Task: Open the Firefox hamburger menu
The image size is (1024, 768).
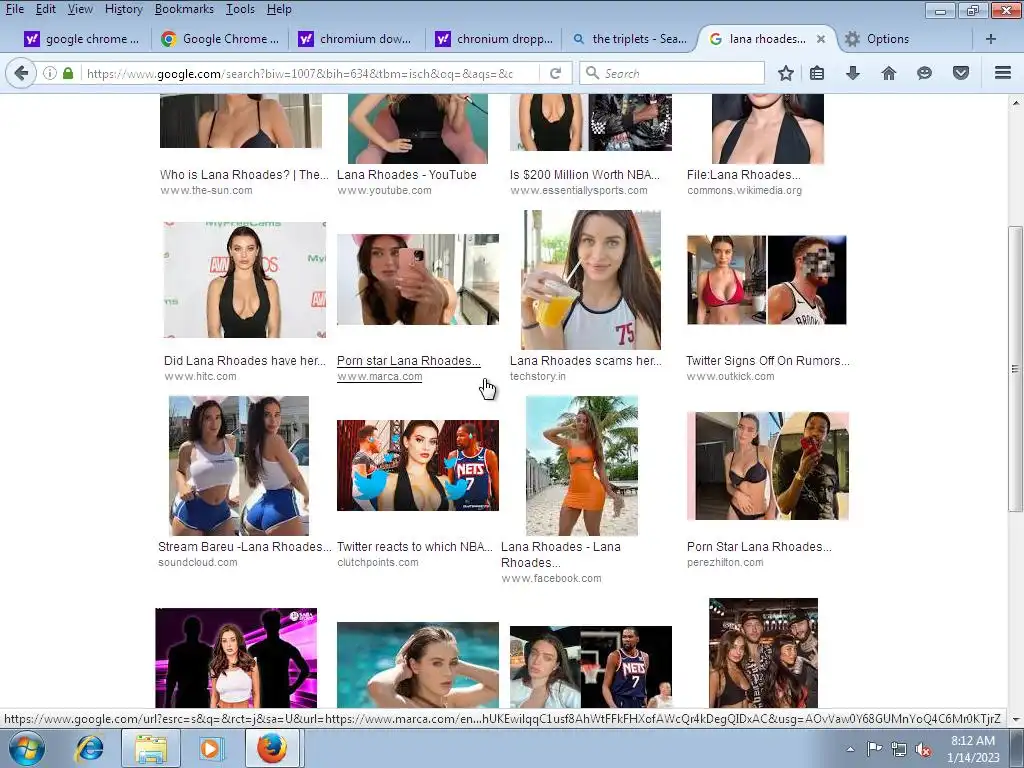Action: 1003,72
